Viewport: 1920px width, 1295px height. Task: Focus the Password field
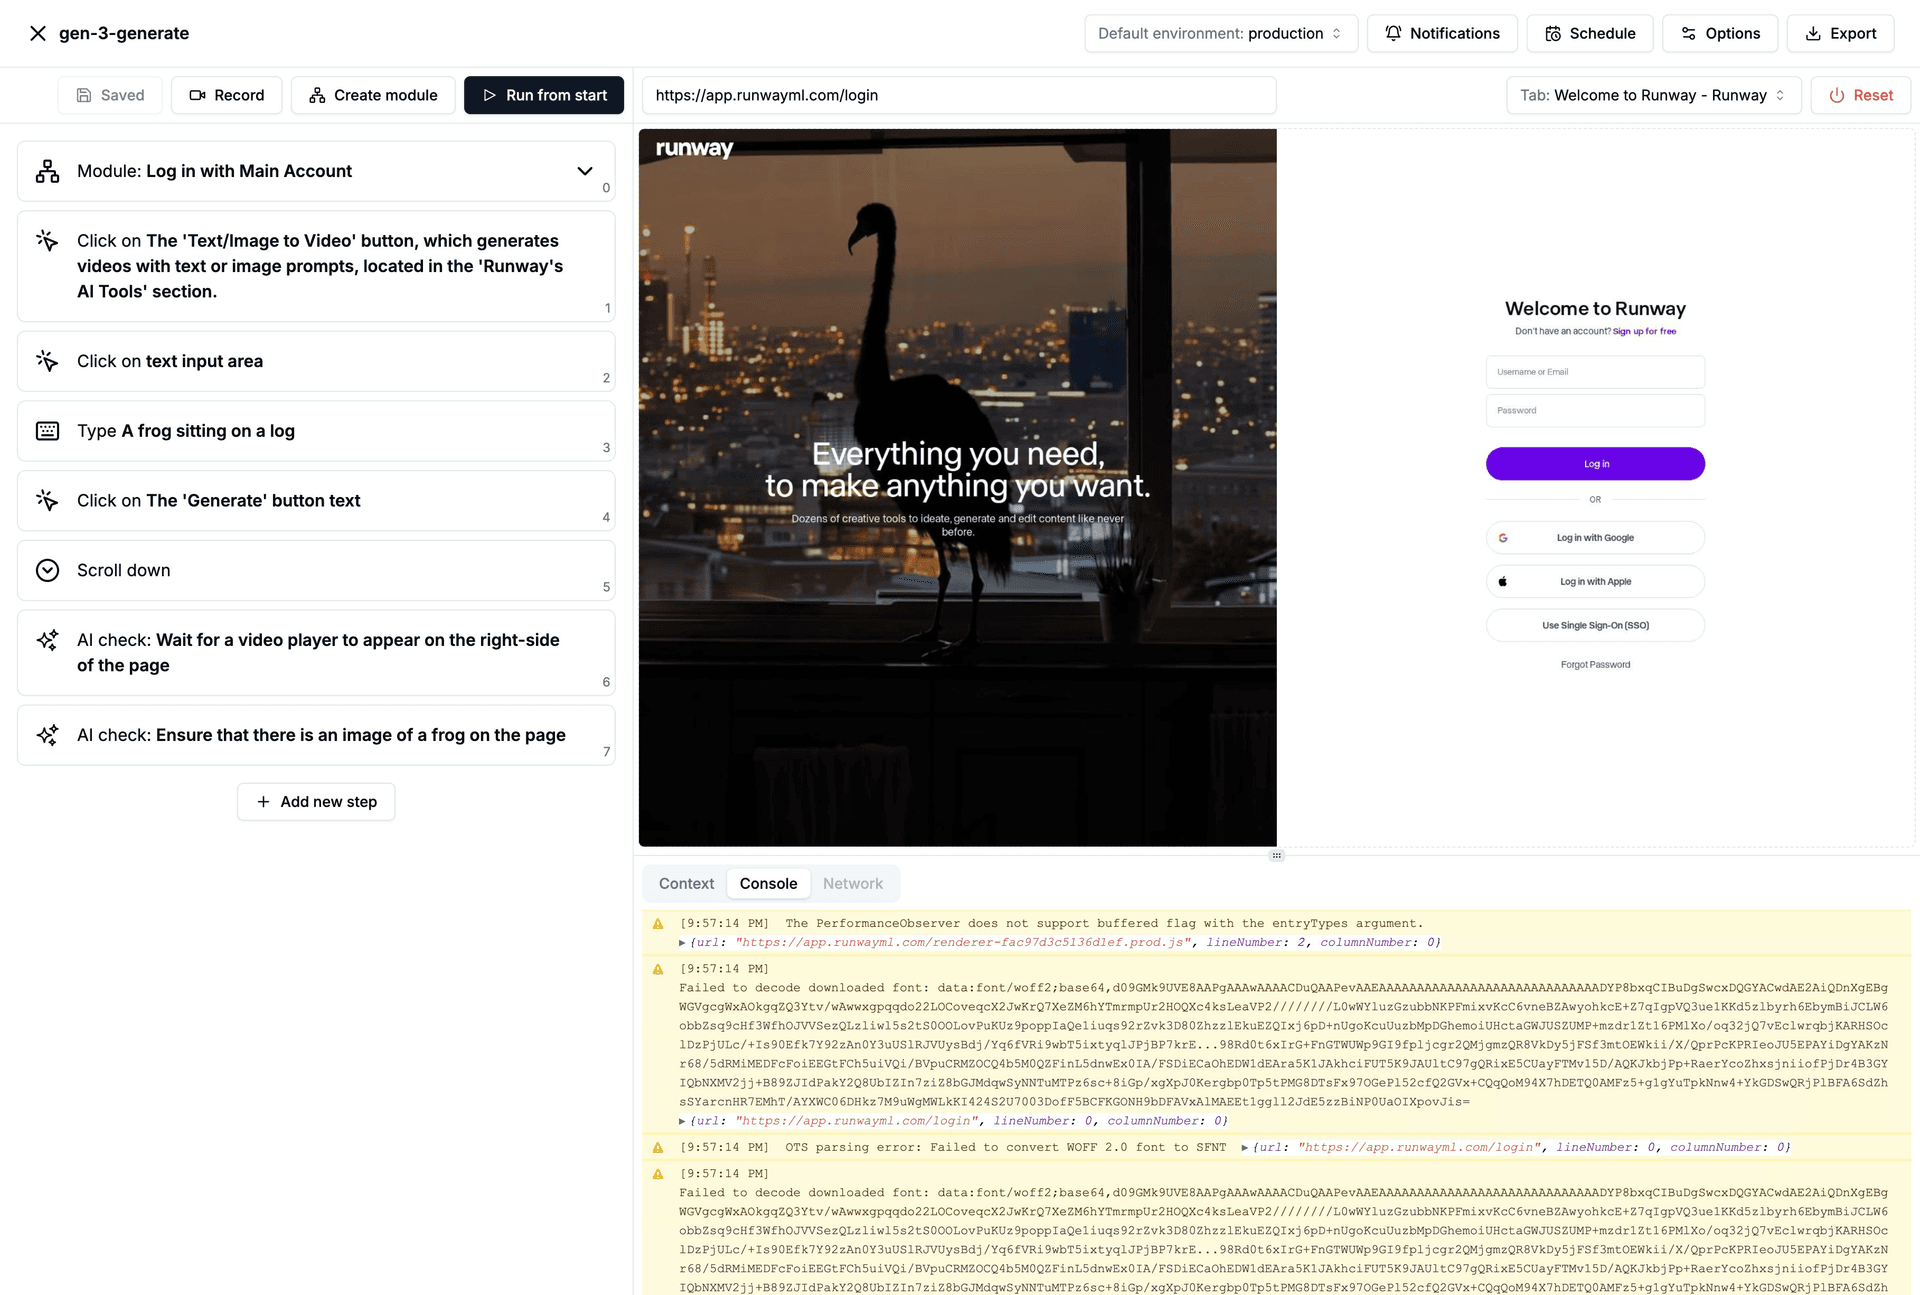tap(1595, 411)
